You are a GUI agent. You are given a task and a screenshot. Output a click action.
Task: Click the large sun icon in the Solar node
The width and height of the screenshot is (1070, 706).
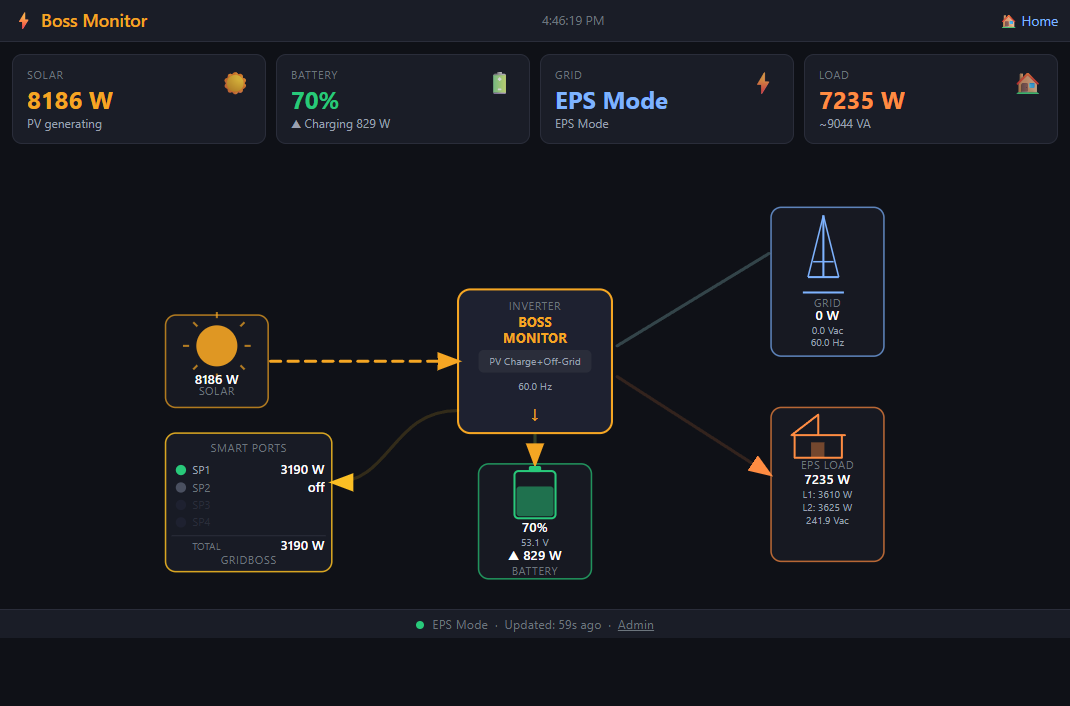point(217,345)
